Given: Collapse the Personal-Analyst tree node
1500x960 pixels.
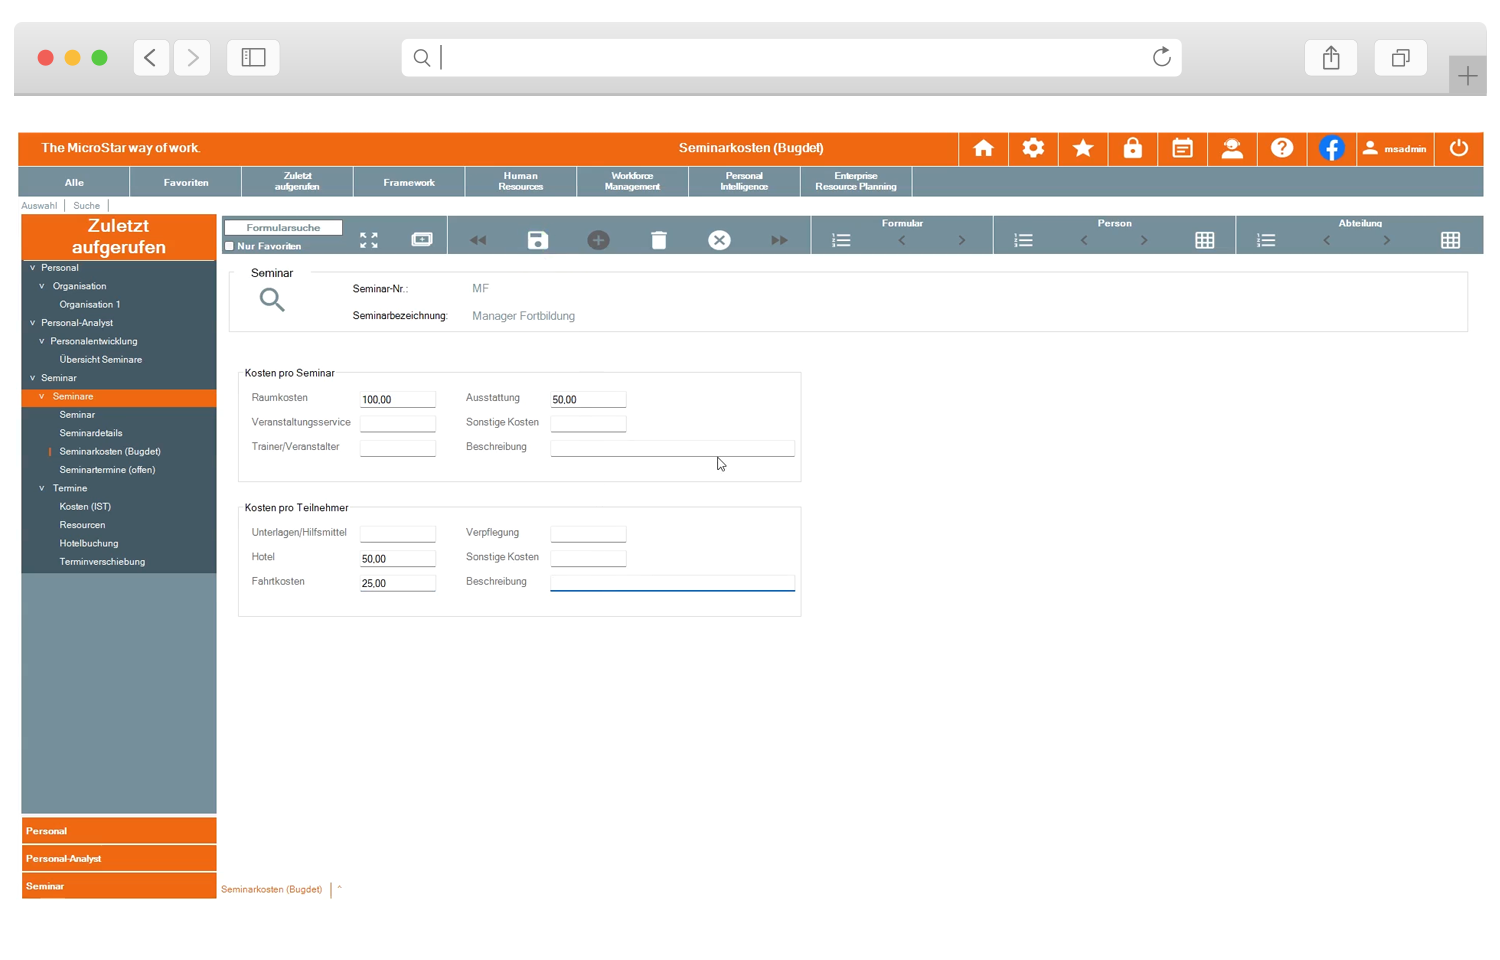Looking at the screenshot, I should [x=32, y=323].
